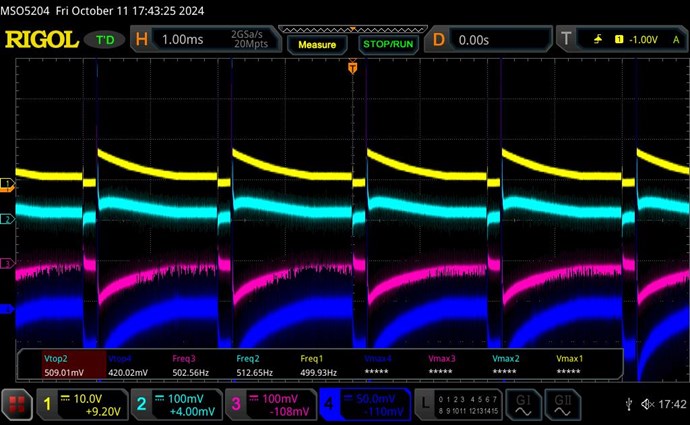
Task: Enable the GII function generator
Action: (x=563, y=405)
